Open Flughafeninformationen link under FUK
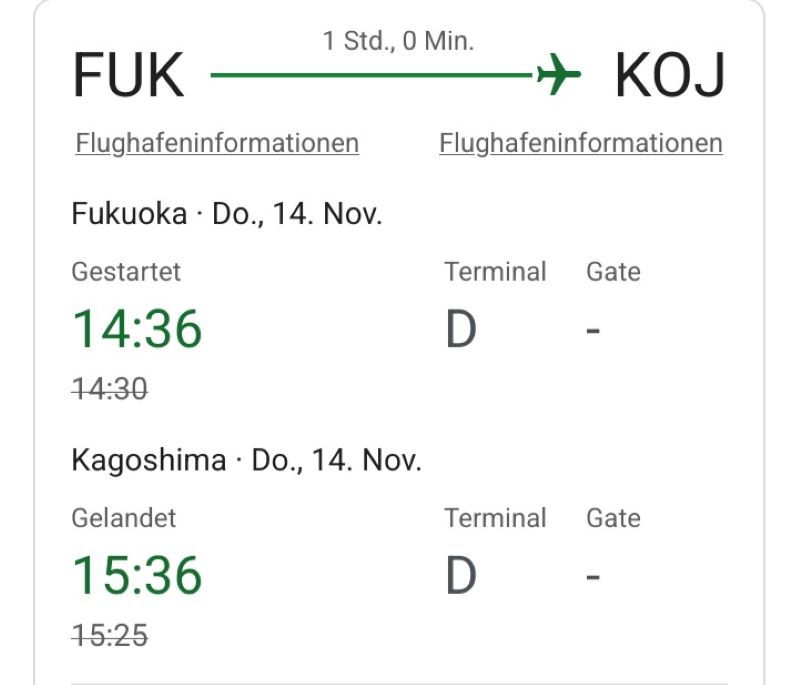This screenshot has width=799, height=685. (217, 143)
